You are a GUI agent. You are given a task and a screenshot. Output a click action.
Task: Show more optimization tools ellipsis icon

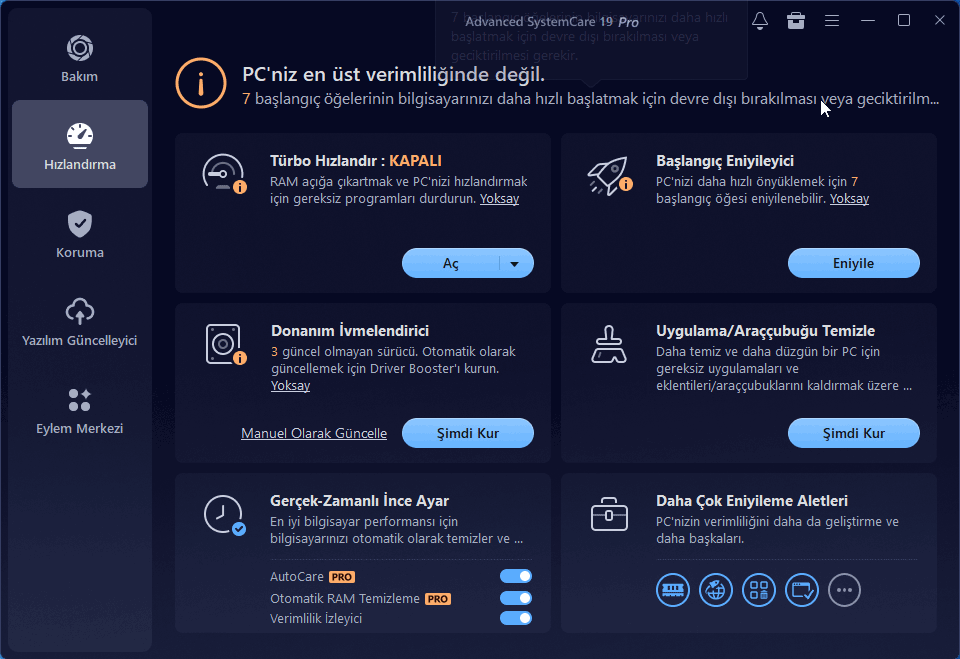click(844, 590)
